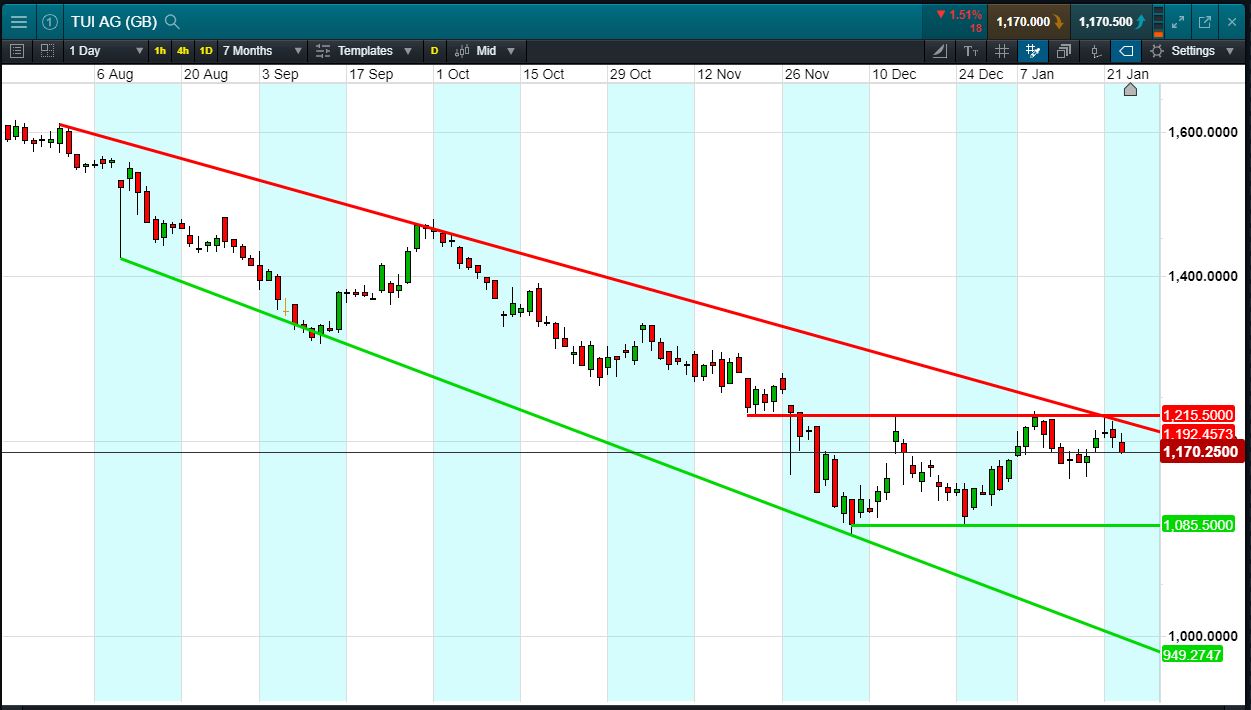
Task: Click the 1 Oct date axis label
Action: pos(452,75)
